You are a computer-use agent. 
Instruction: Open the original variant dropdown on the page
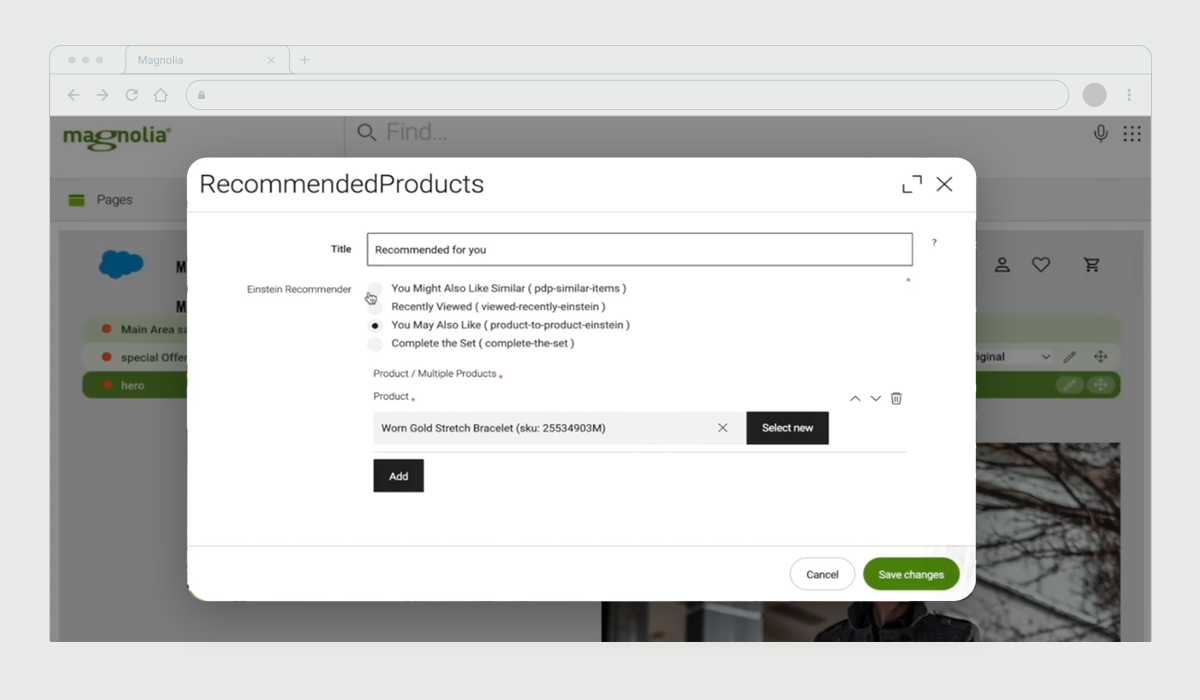[x=1046, y=355]
